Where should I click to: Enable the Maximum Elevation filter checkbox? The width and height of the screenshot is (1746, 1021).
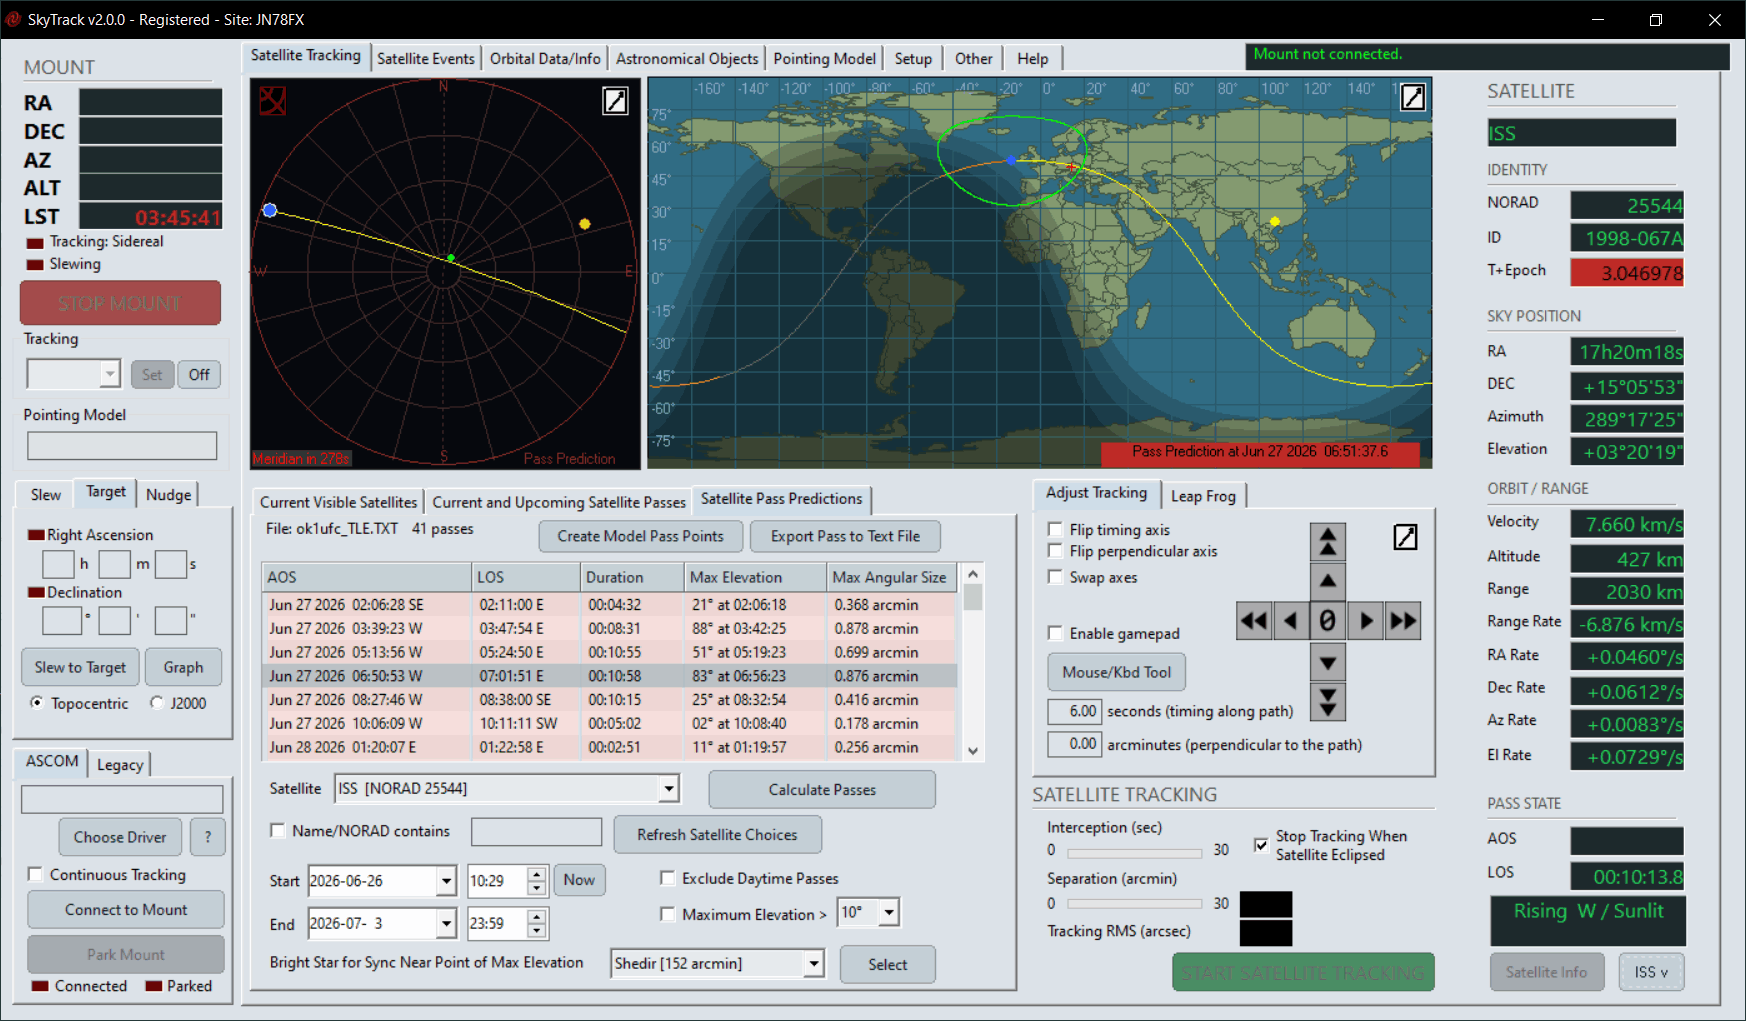click(x=667, y=914)
